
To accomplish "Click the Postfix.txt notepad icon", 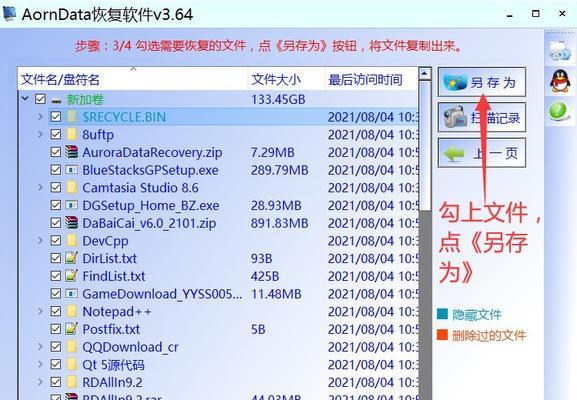I will pos(71,328).
